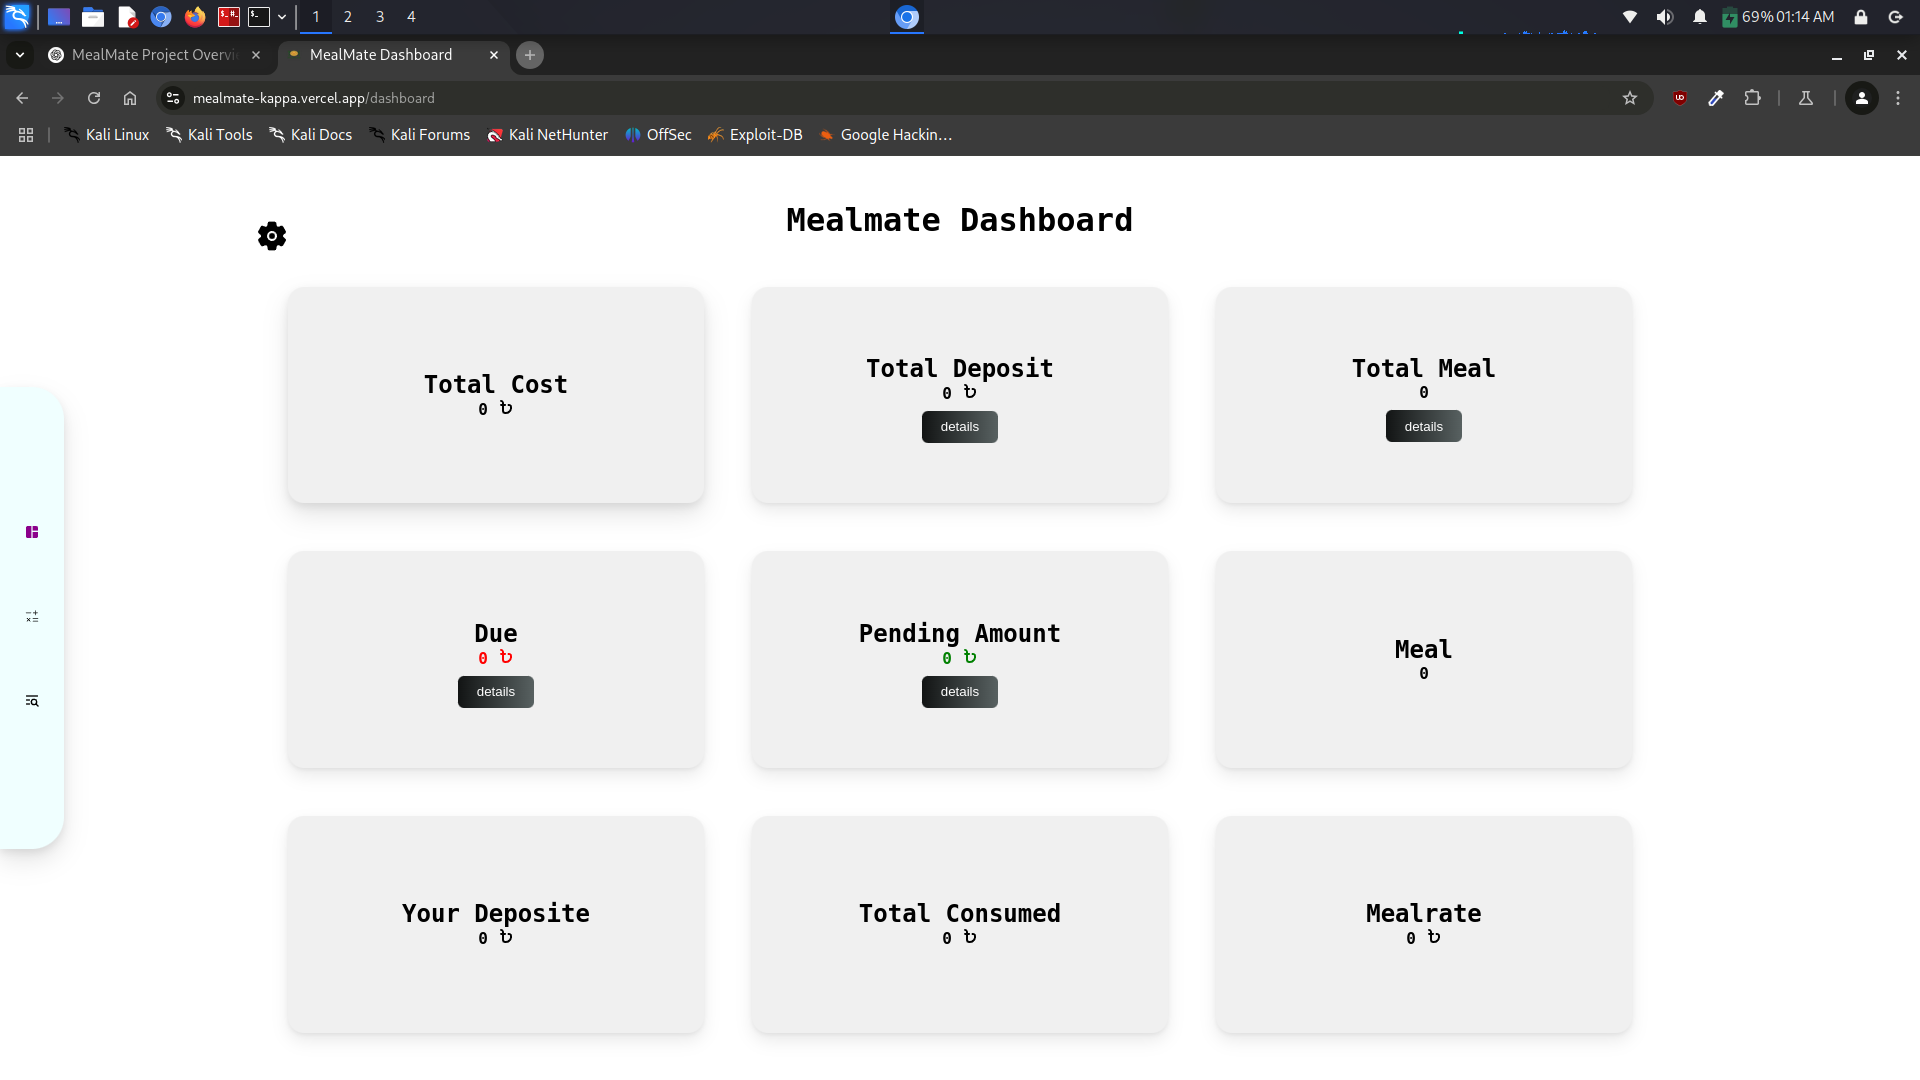1920x1080 pixels.
Task: Open the dashboard settings gear icon
Action: [x=271, y=236]
